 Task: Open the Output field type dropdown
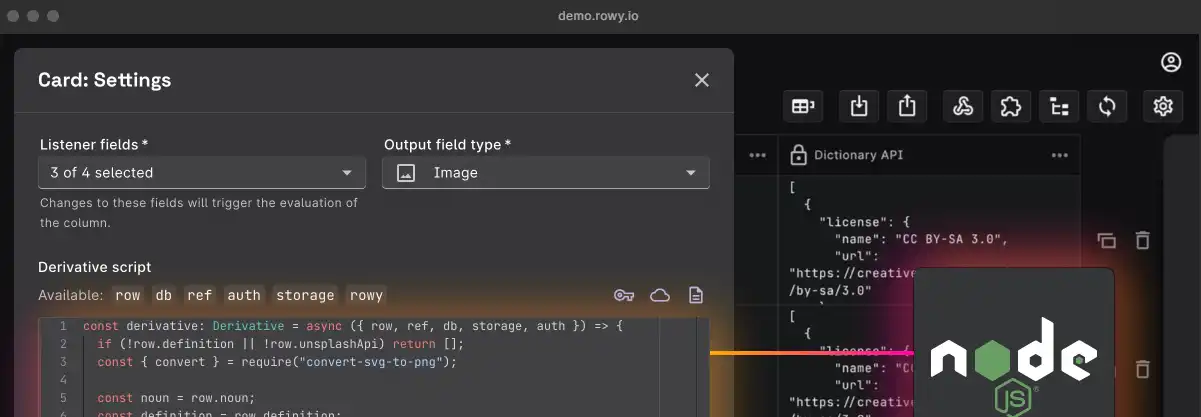coord(546,173)
